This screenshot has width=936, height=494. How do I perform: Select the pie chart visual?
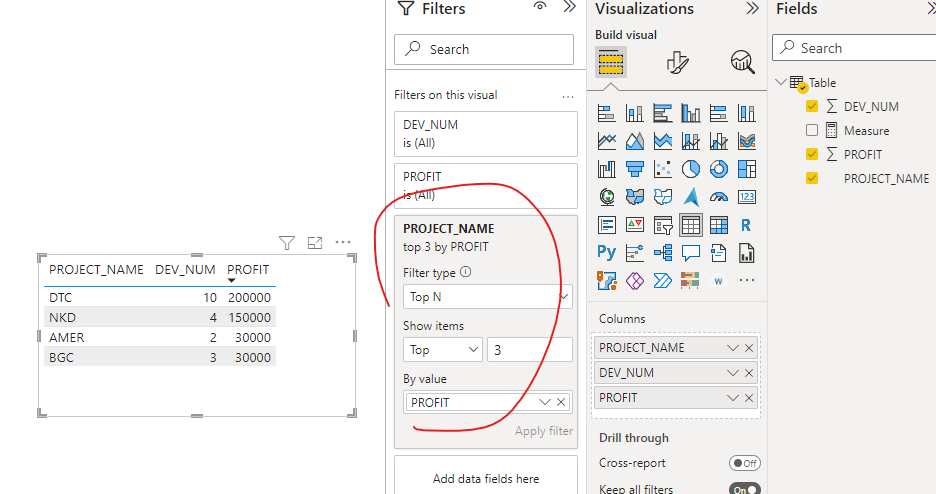point(691,169)
